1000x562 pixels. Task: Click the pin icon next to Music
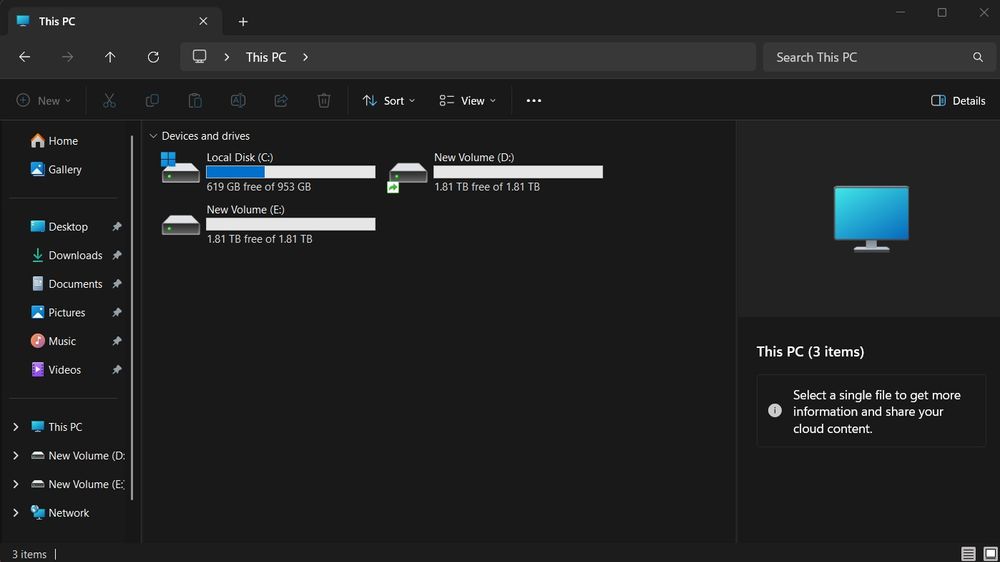(x=117, y=341)
